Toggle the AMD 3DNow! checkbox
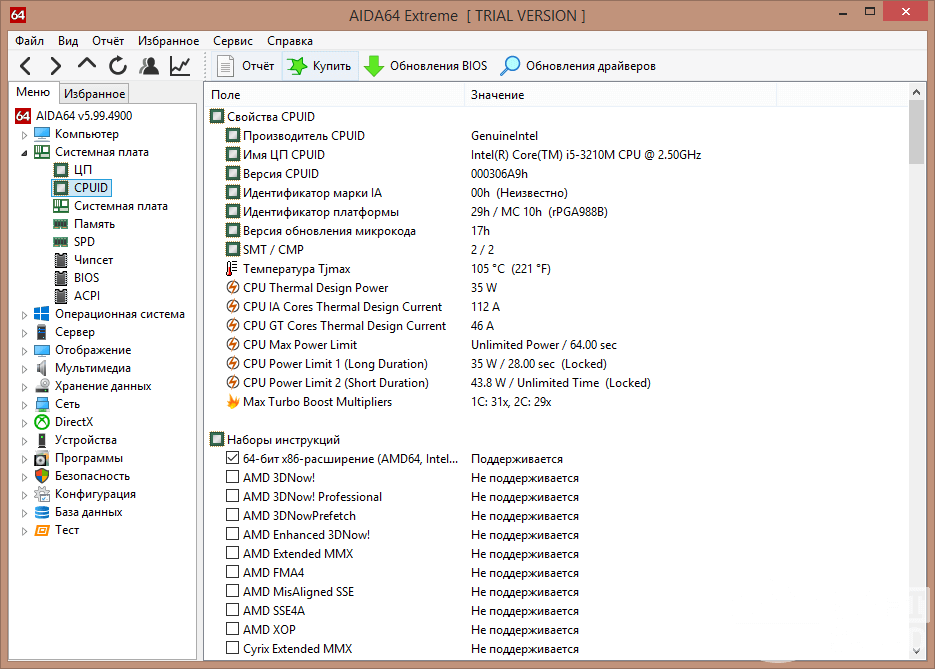This screenshot has width=935, height=669. click(x=233, y=477)
